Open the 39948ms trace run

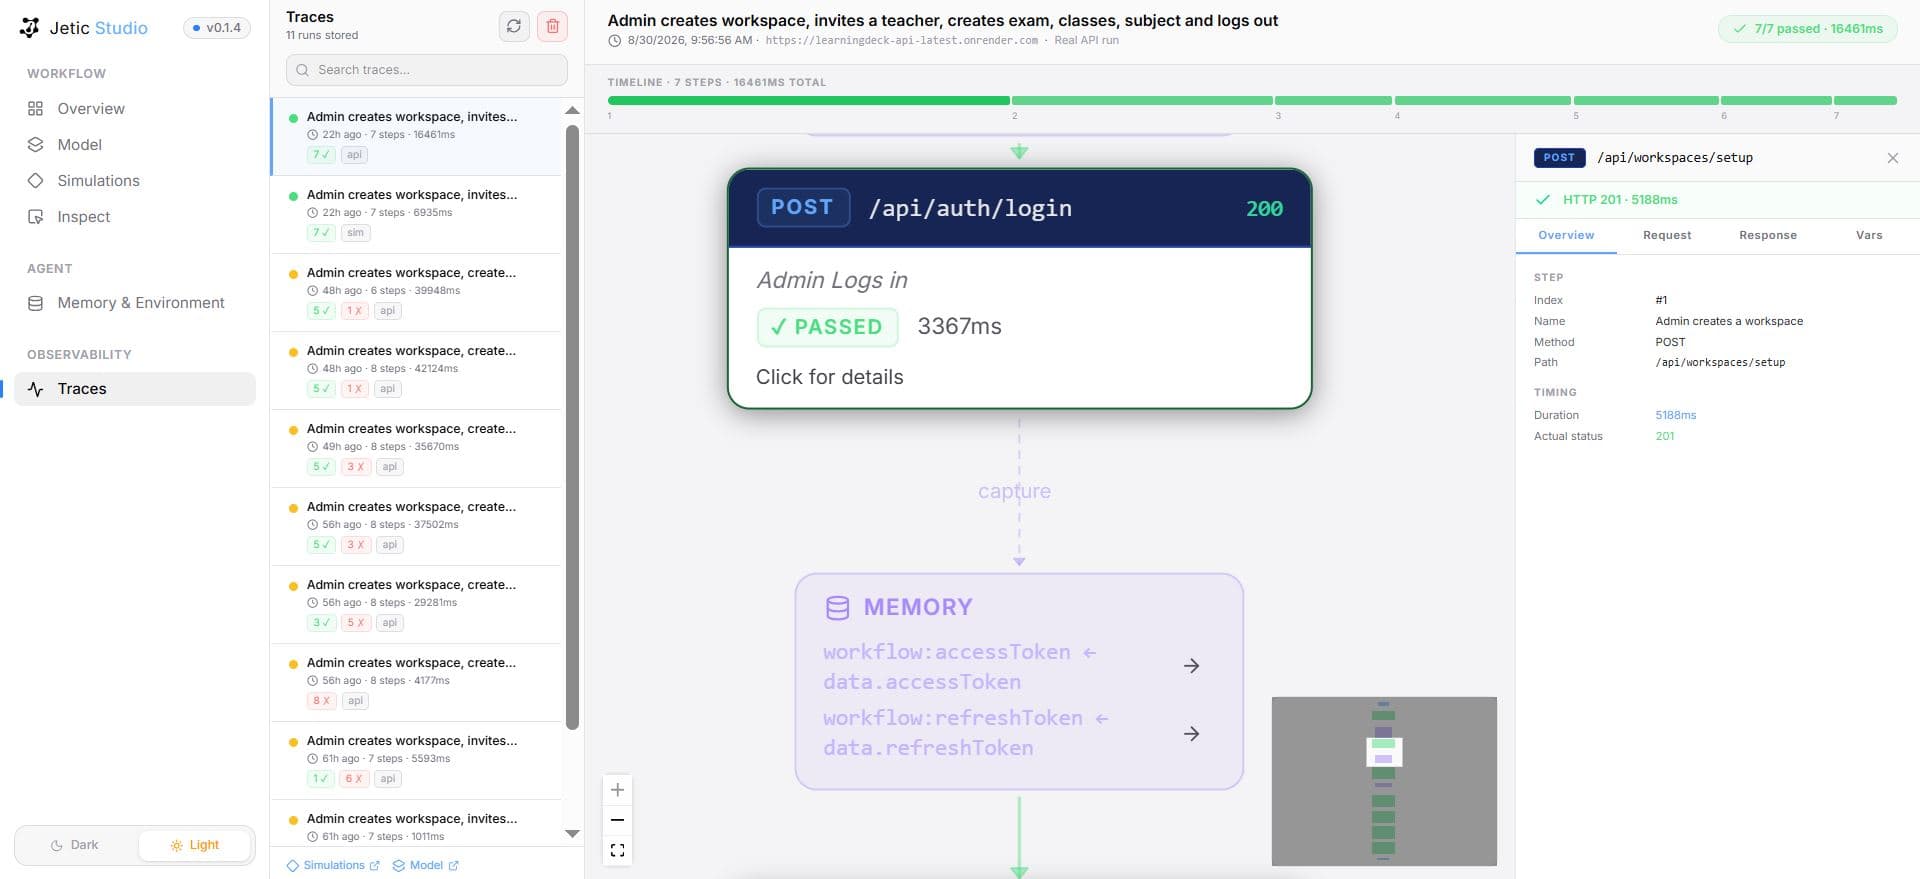pos(416,292)
